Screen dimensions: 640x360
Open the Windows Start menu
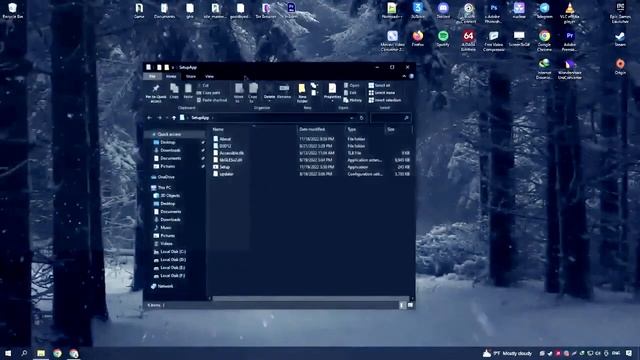tap(8, 353)
